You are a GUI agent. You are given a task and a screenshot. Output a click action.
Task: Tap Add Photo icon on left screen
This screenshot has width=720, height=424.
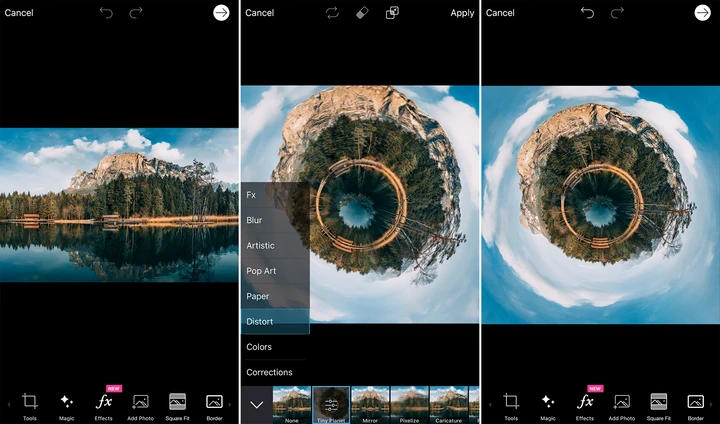(141, 401)
